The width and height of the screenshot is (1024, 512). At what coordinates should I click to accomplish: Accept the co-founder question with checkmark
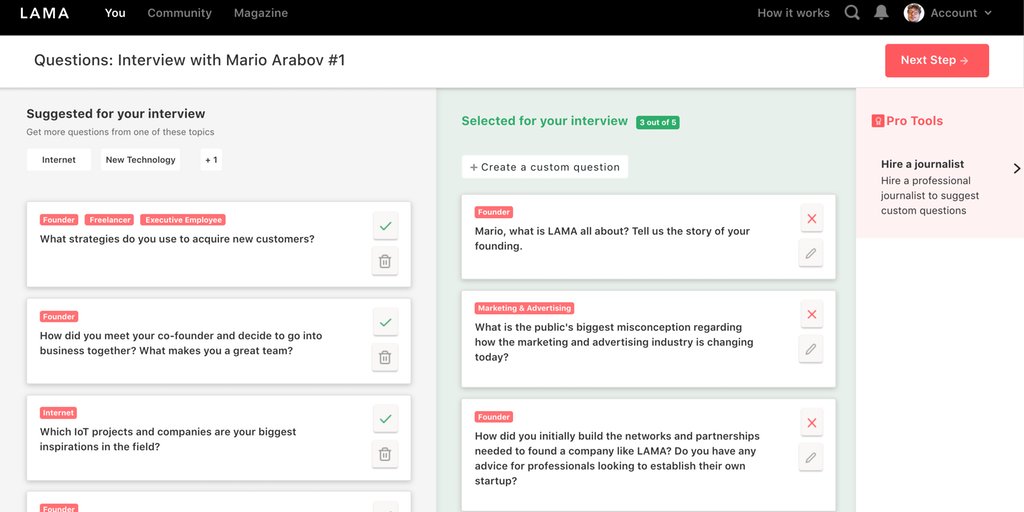385,323
